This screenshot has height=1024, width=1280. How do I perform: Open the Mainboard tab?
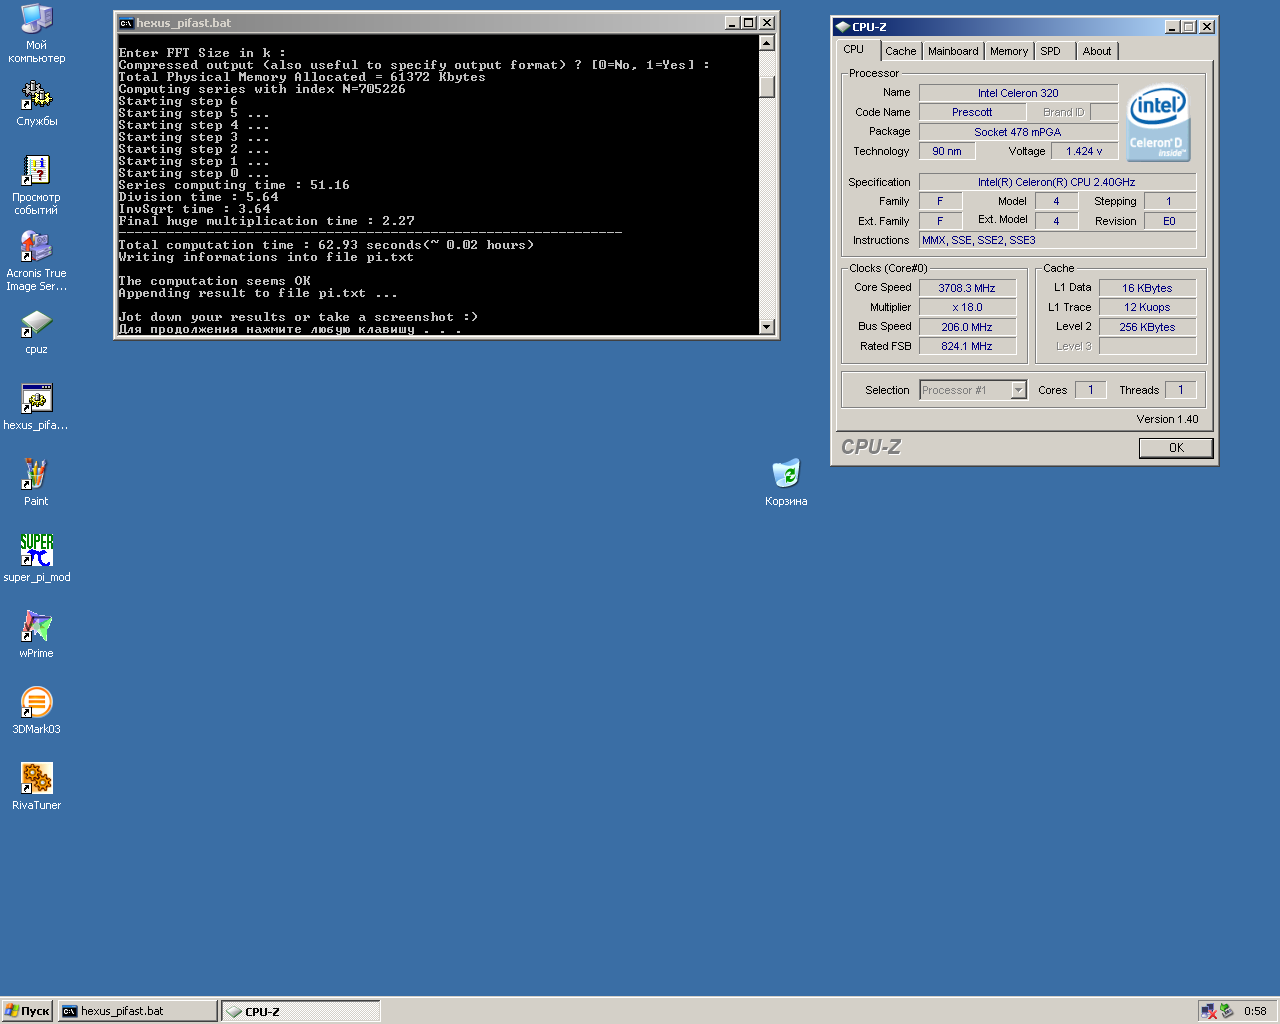pyautogui.click(x=953, y=51)
